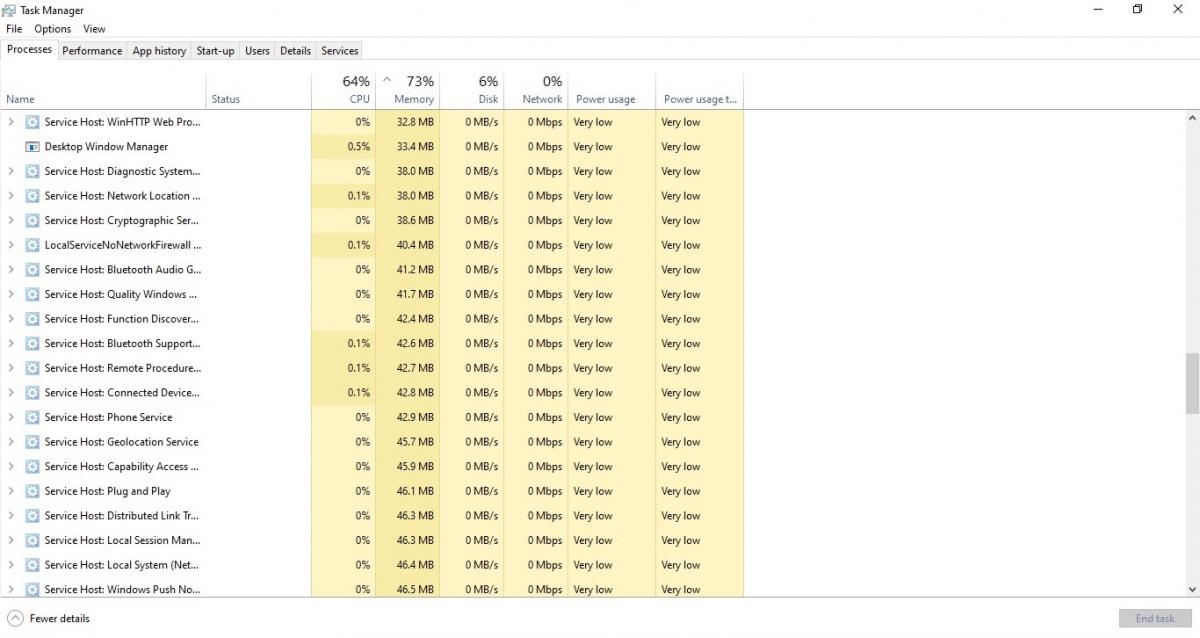Sort by the Power usage trend column header
The width and height of the screenshot is (1200, 638).
699,91
